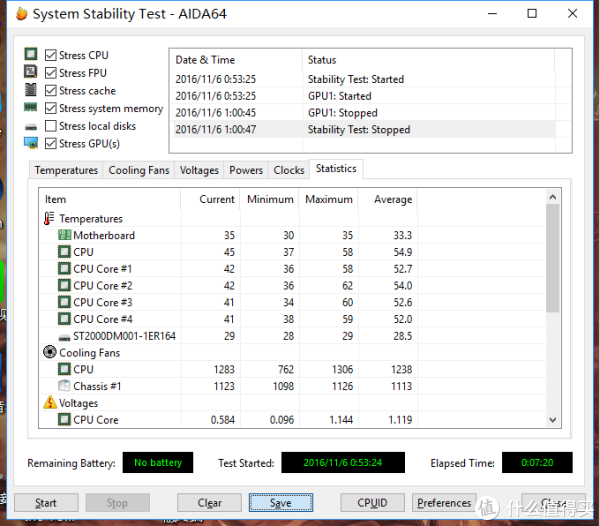
Task: Click the Start button
Action: pyautogui.click(x=46, y=503)
